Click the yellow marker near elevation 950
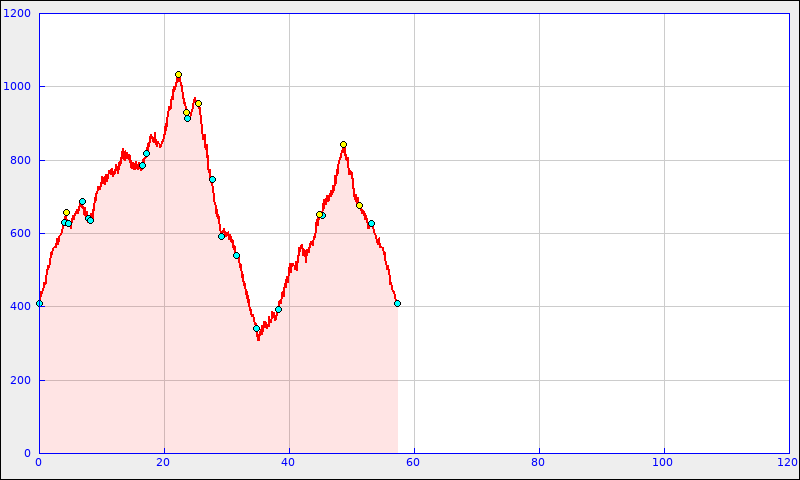The width and height of the screenshot is (800, 480). pyautogui.click(x=198, y=103)
